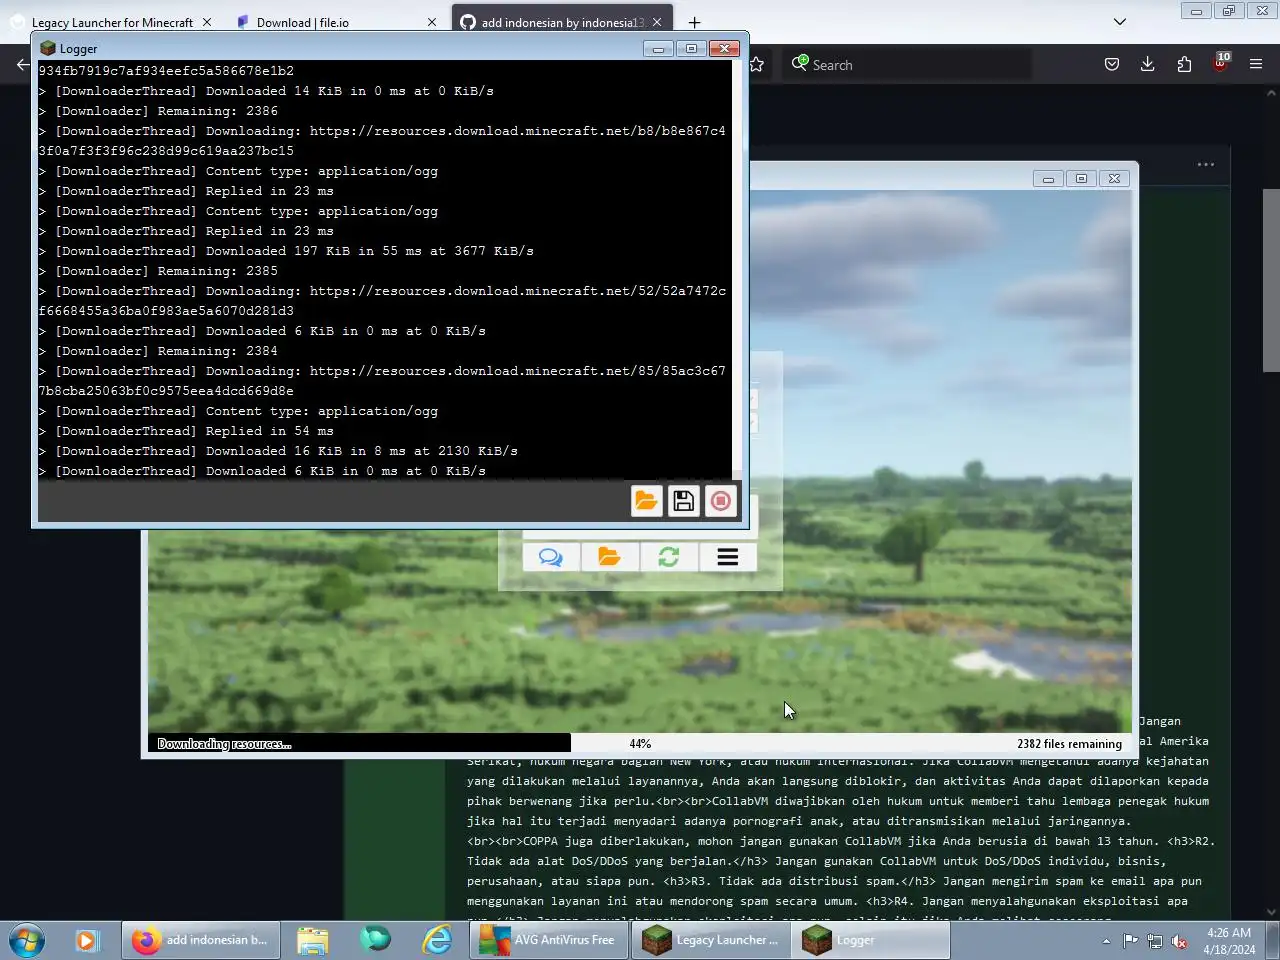
Task: Switch to Legacy Launcher for Minecraft tab
Action: tap(112, 22)
